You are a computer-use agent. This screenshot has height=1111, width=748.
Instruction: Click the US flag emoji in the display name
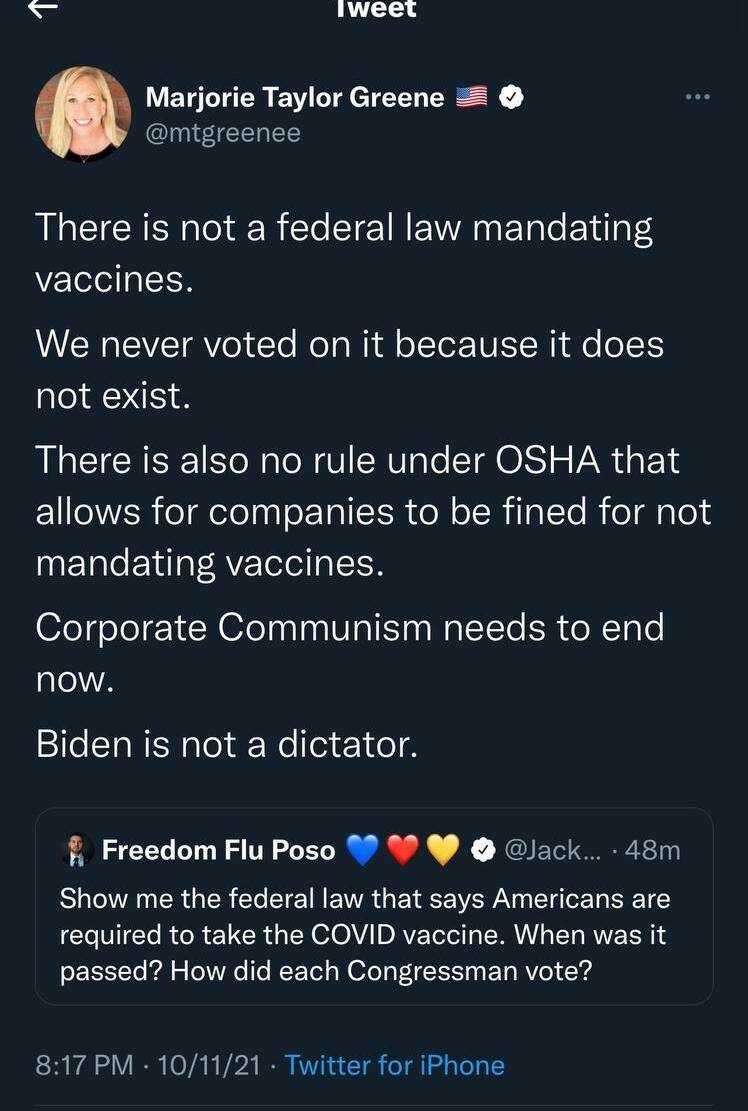(471, 97)
